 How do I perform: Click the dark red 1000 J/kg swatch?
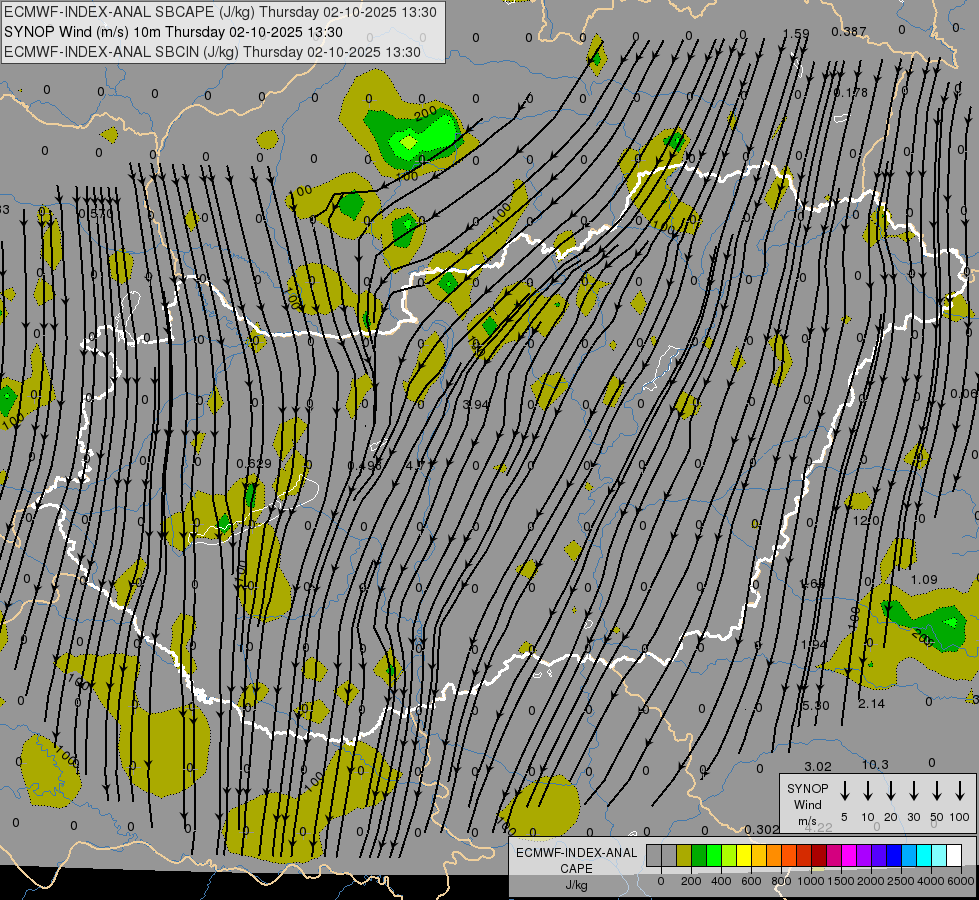point(819,856)
